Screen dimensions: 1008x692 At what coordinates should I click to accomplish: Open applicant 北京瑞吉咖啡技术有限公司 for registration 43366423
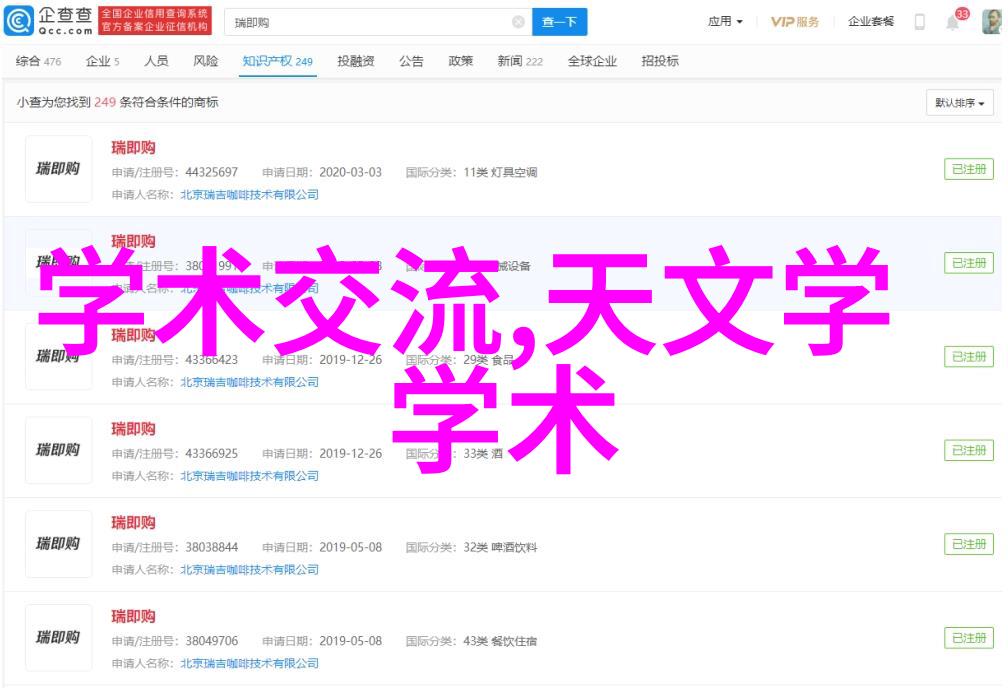pyautogui.click(x=249, y=382)
